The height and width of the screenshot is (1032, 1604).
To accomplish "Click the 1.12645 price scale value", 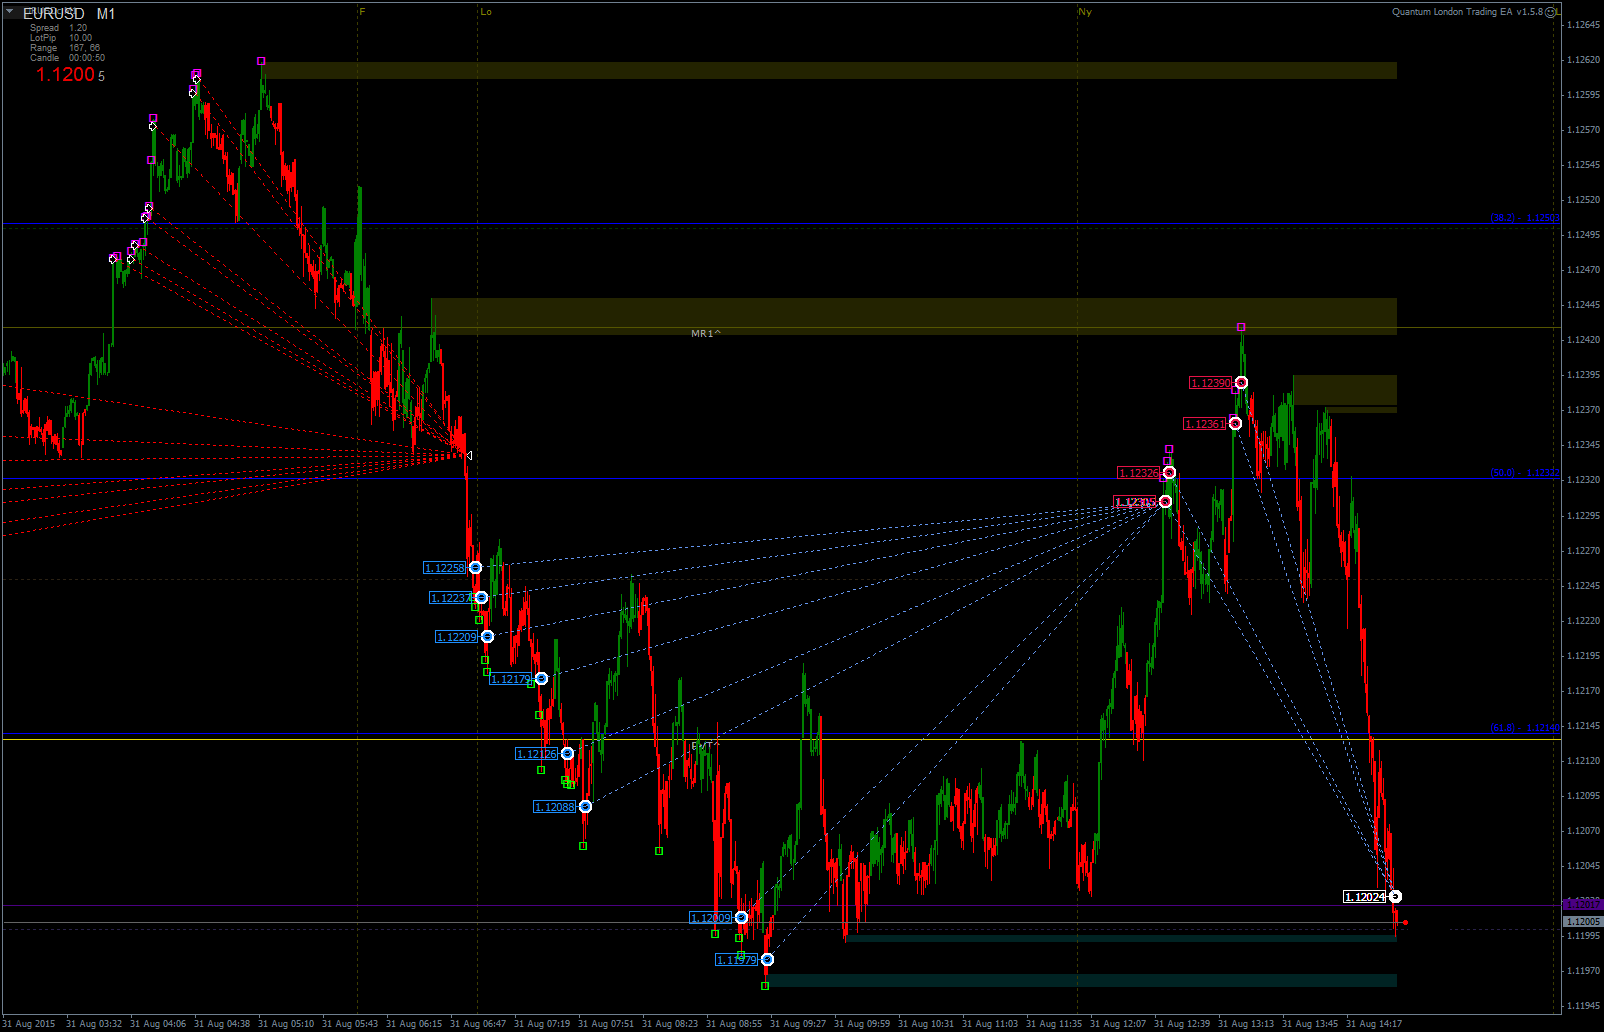I will tap(1583, 25).
